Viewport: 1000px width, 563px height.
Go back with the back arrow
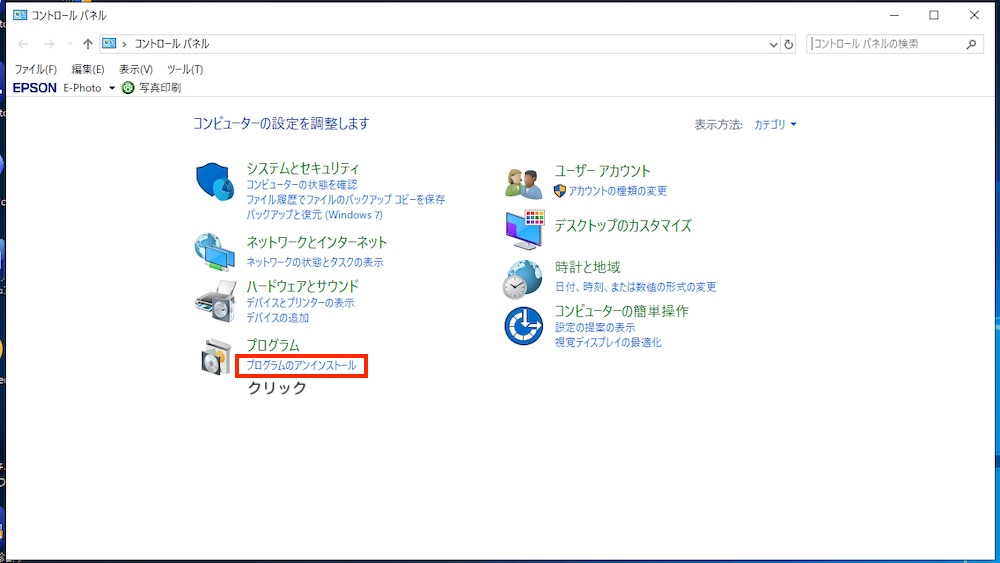pyautogui.click(x=23, y=44)
